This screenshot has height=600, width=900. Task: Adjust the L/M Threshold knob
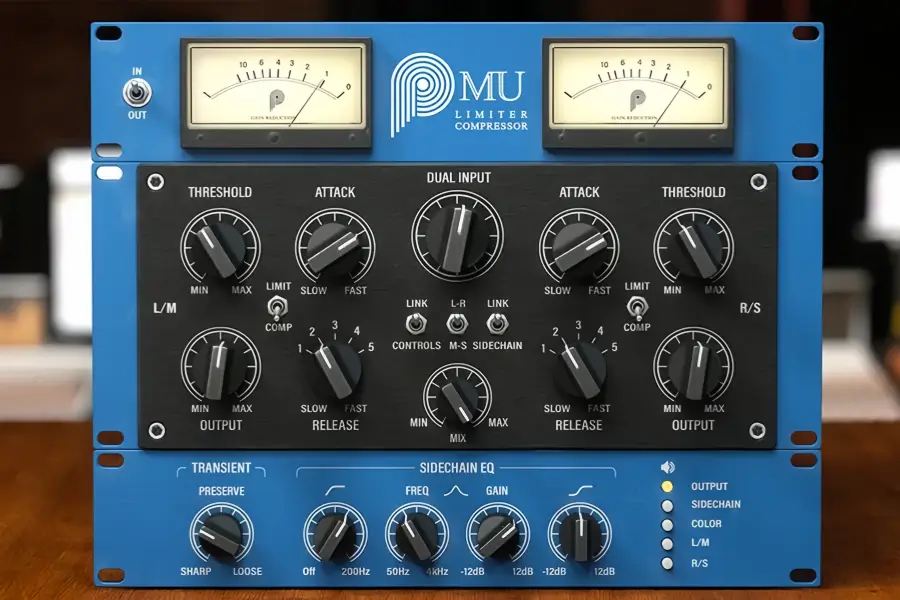[220, 247]
